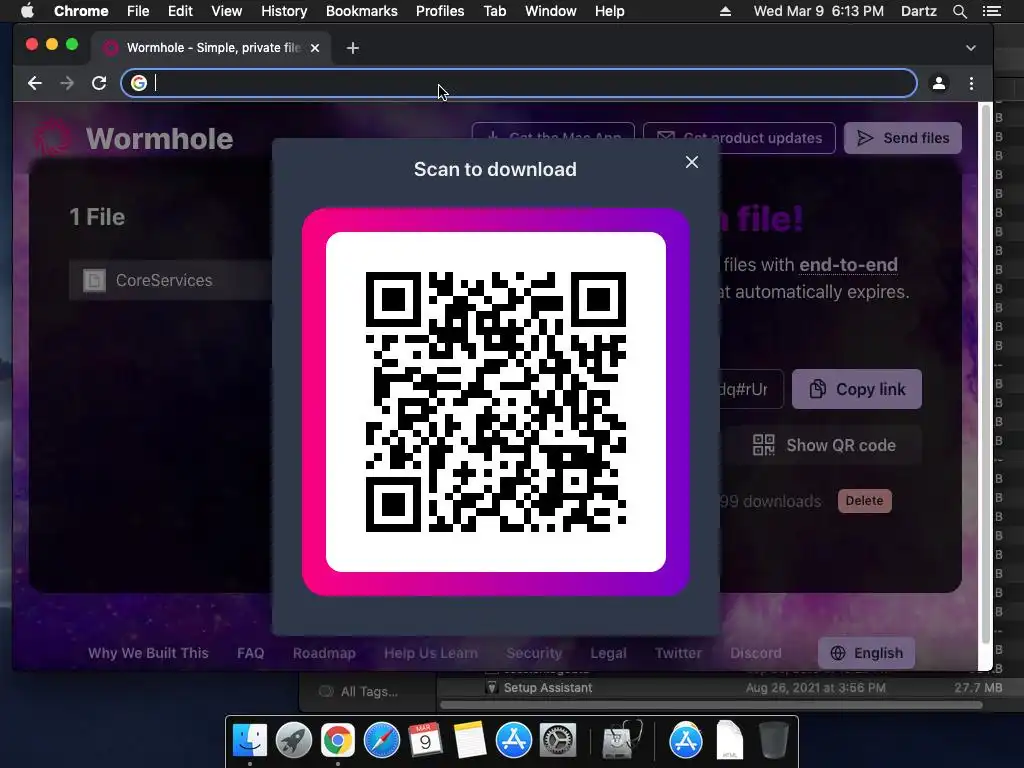Click the eject icon in menu bar
This screenshot has height=768, width=1024.
coord(725,11)
